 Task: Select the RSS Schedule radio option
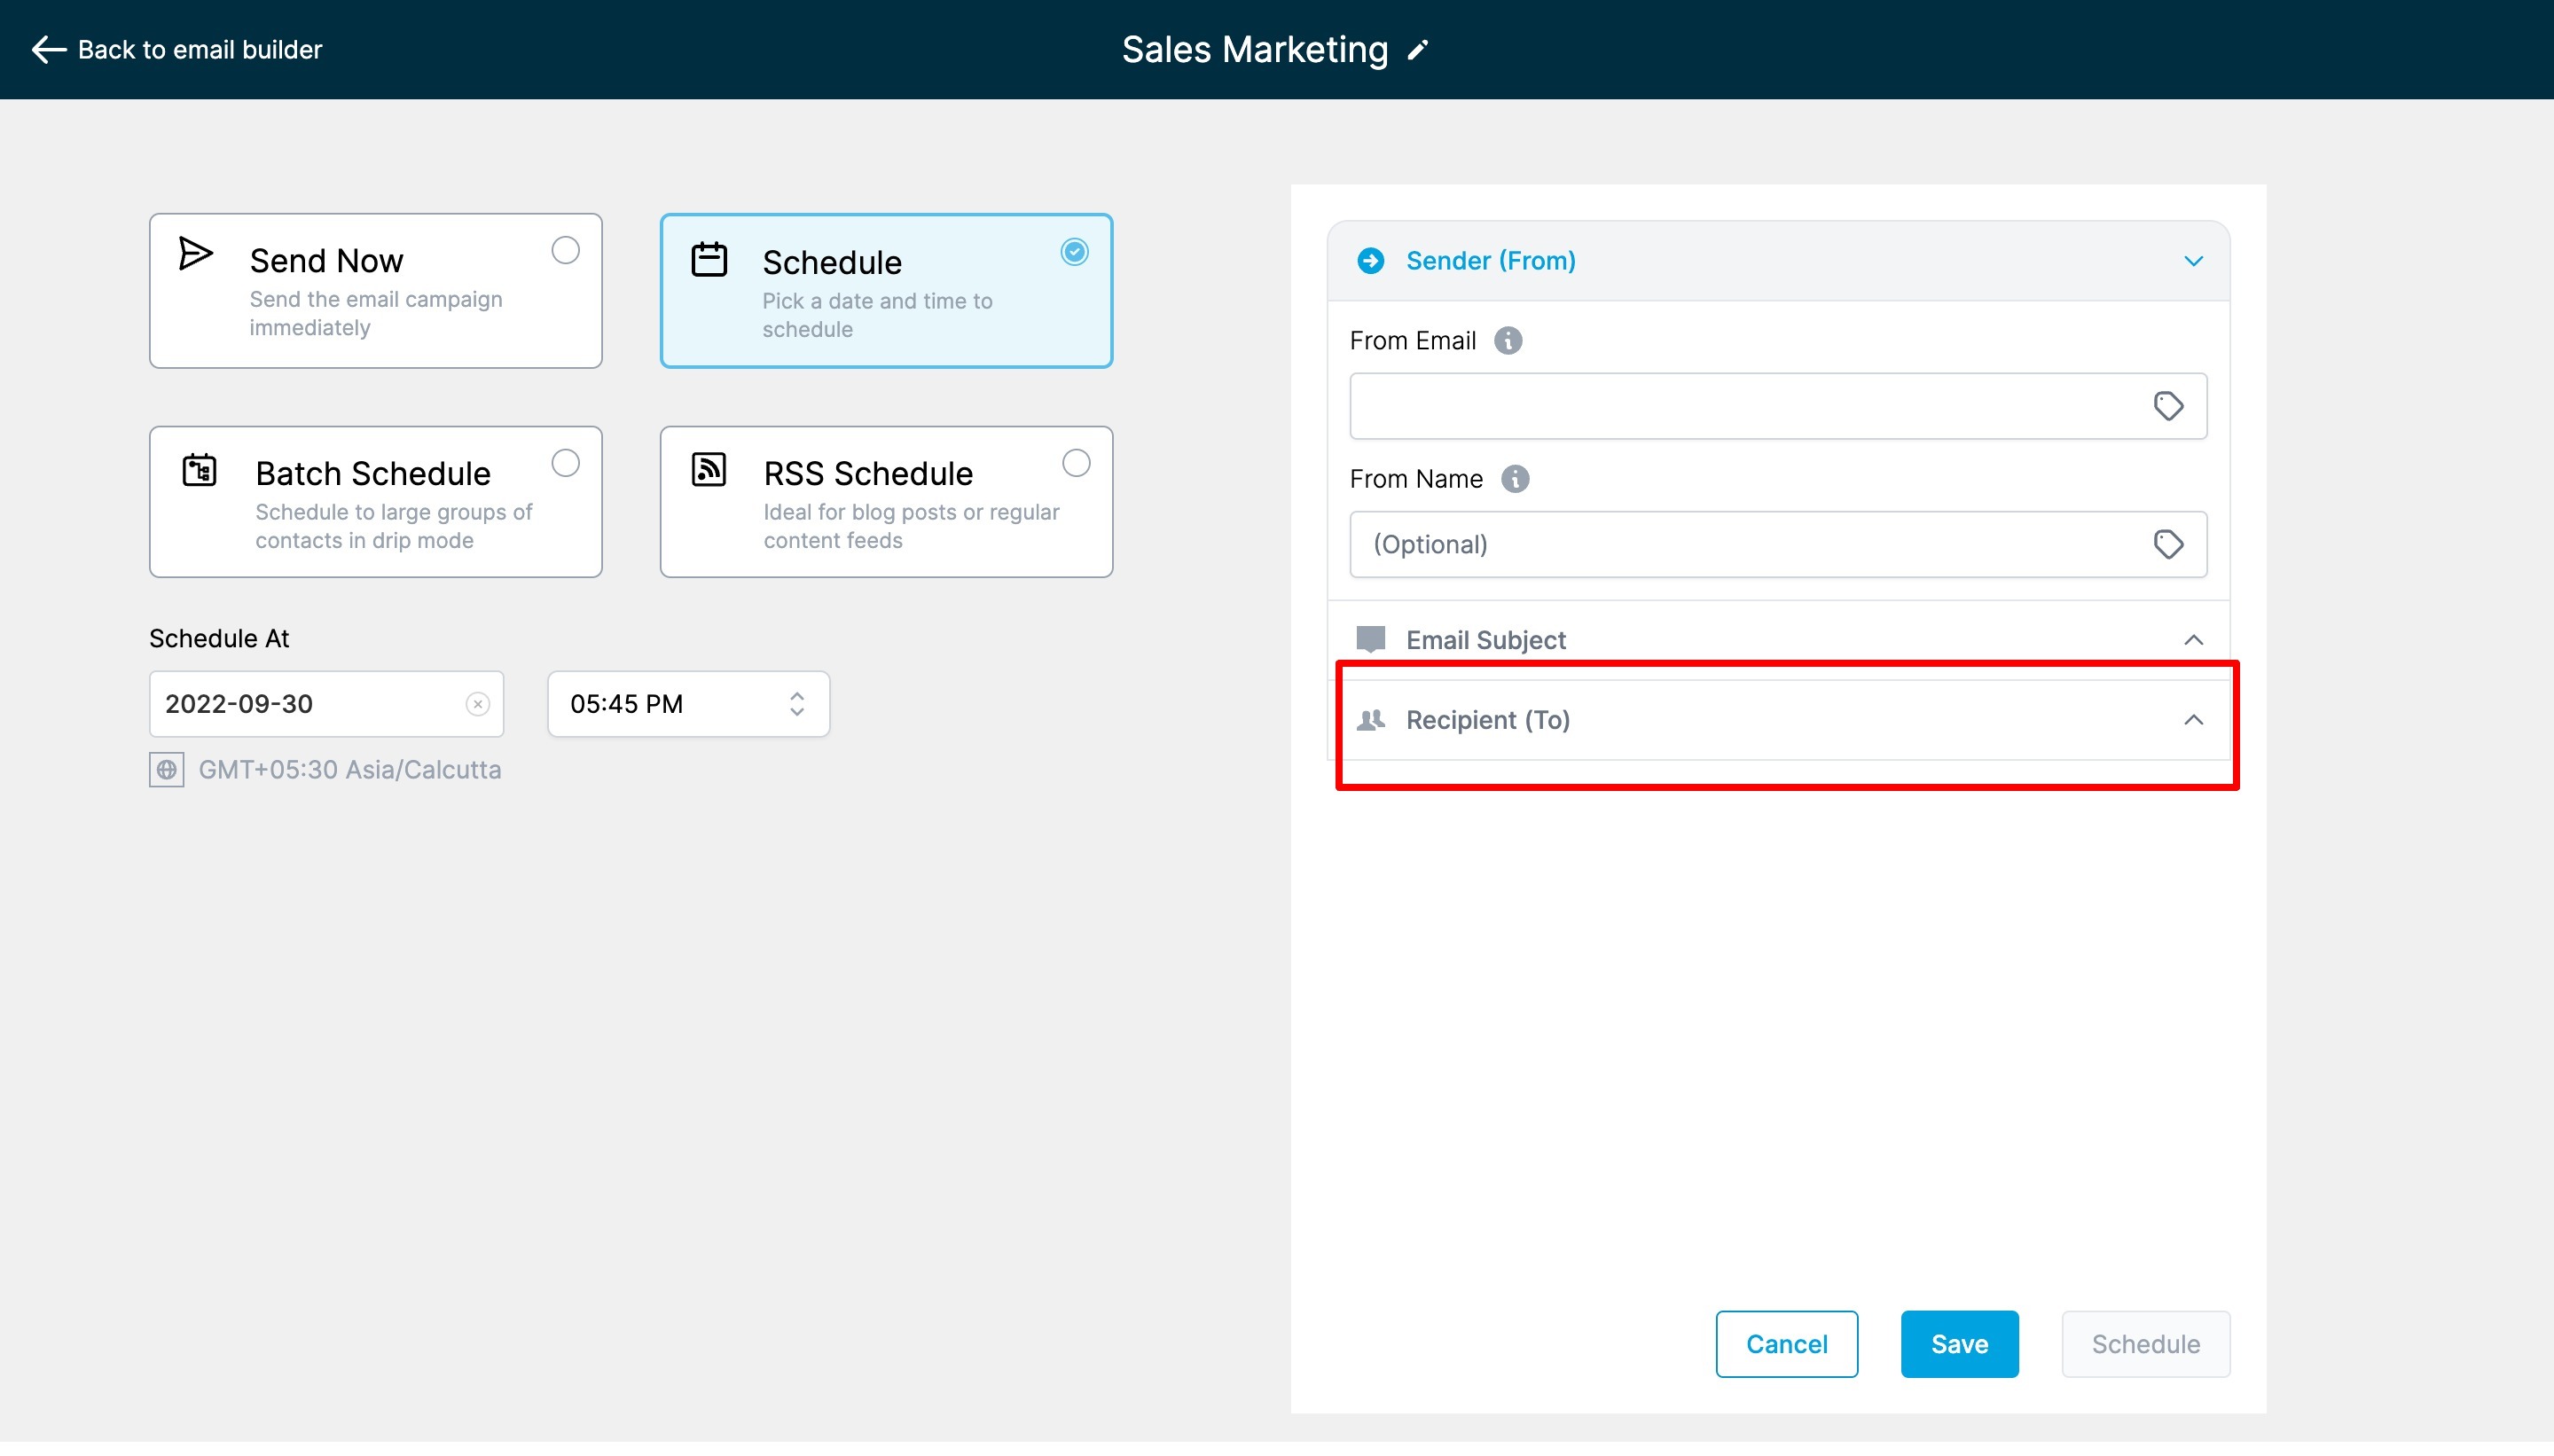[x=1076, y=463]
